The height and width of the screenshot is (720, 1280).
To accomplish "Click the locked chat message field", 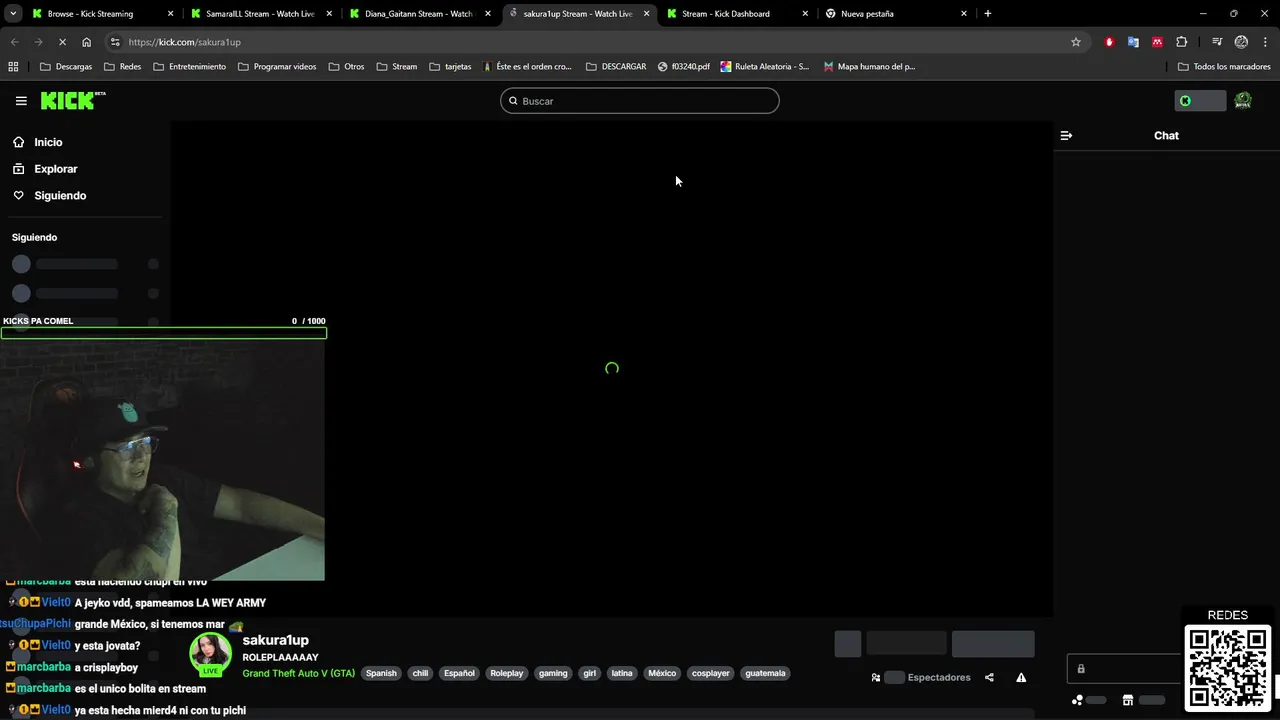I will [x=1125, y=668].
